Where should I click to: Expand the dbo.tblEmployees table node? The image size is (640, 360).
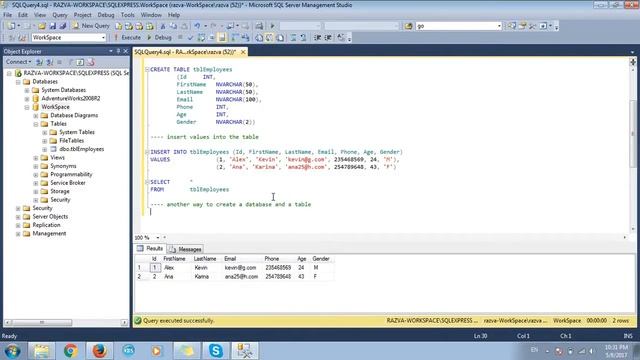(45, 149)
